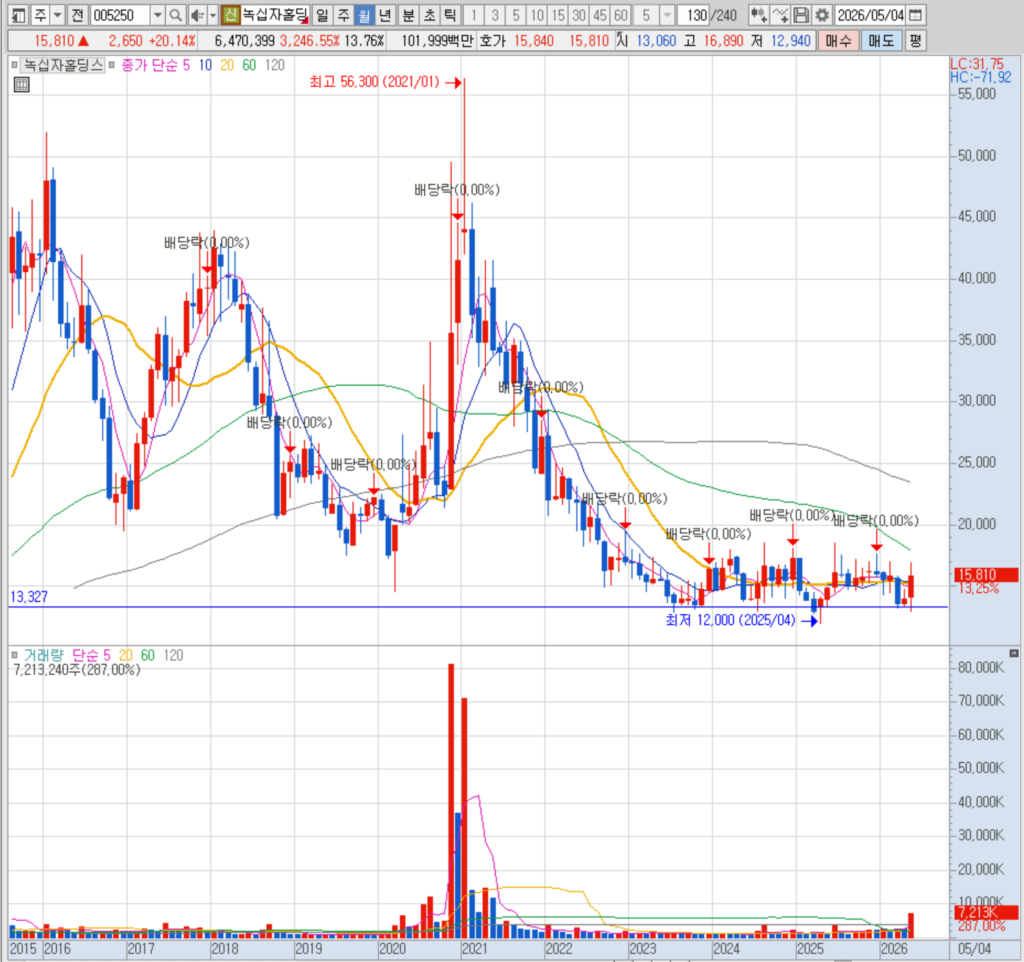Open the market type '주' dropdown arrow
1024x962 pixels.
point(57,15)
